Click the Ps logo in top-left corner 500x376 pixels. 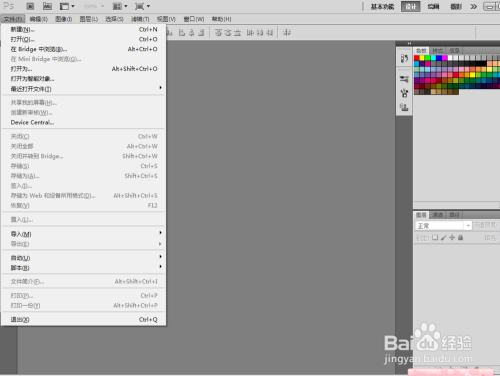pyautogui.click(x=8, y=6)
